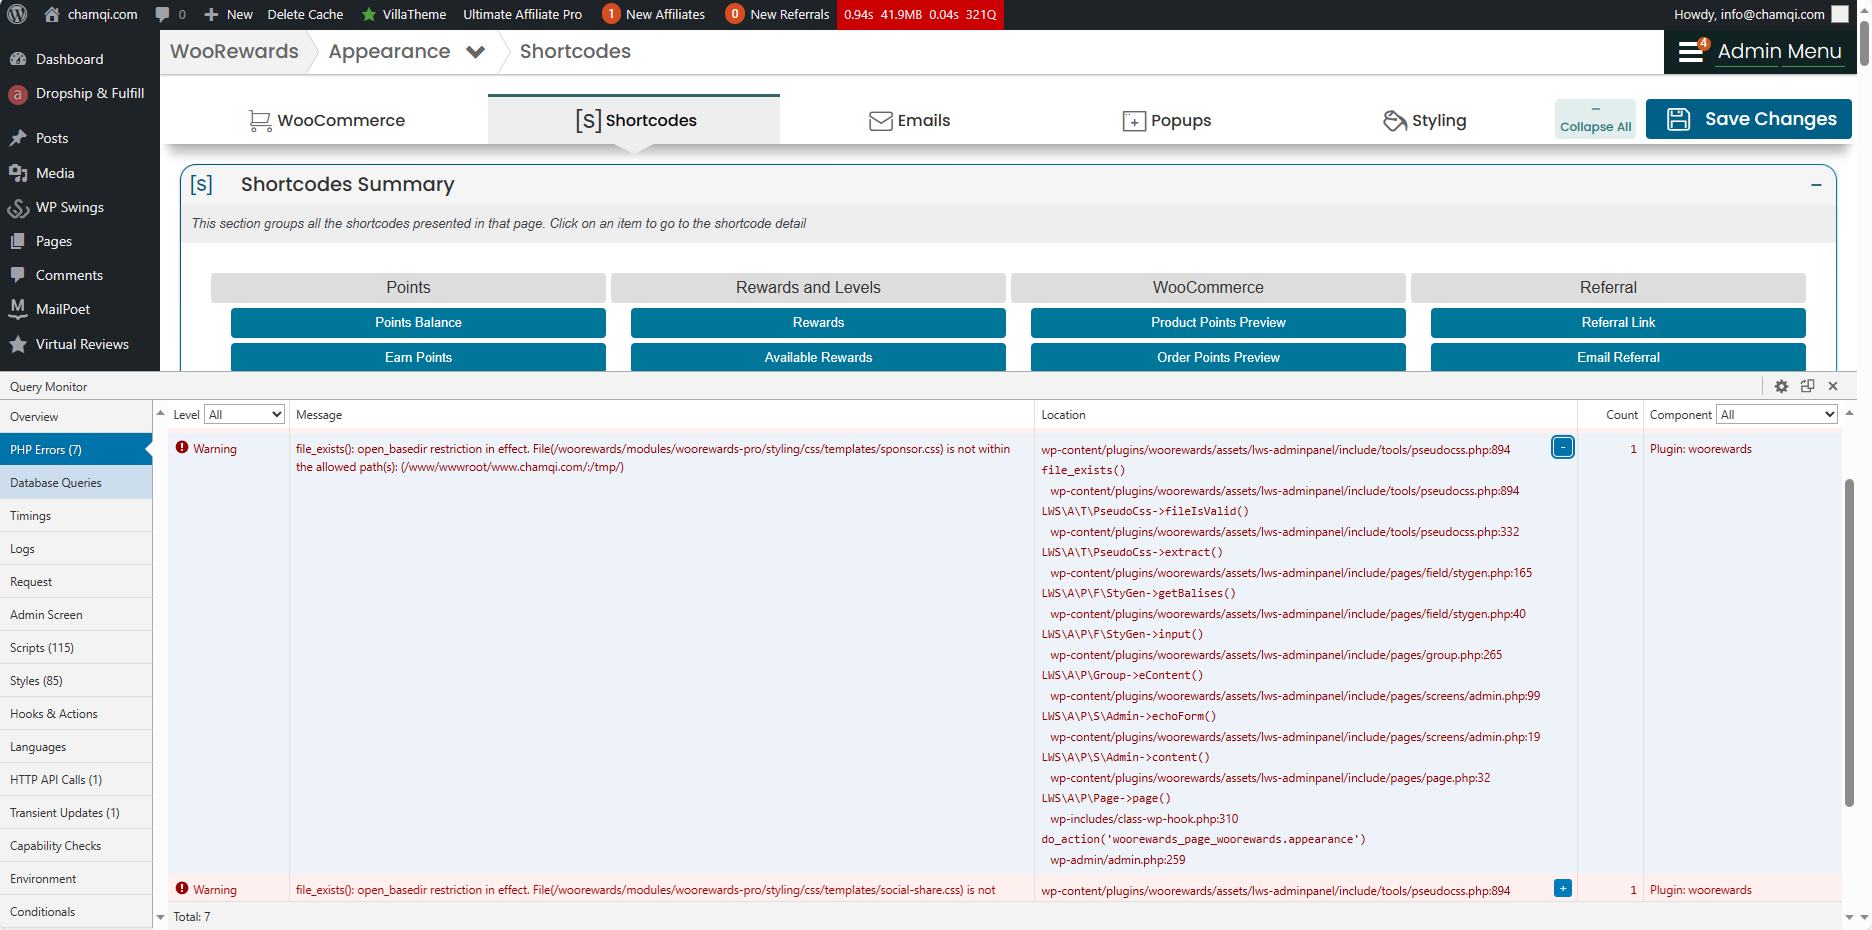
Task: Open MailPoet sidebar item
Action: [80, 309]
